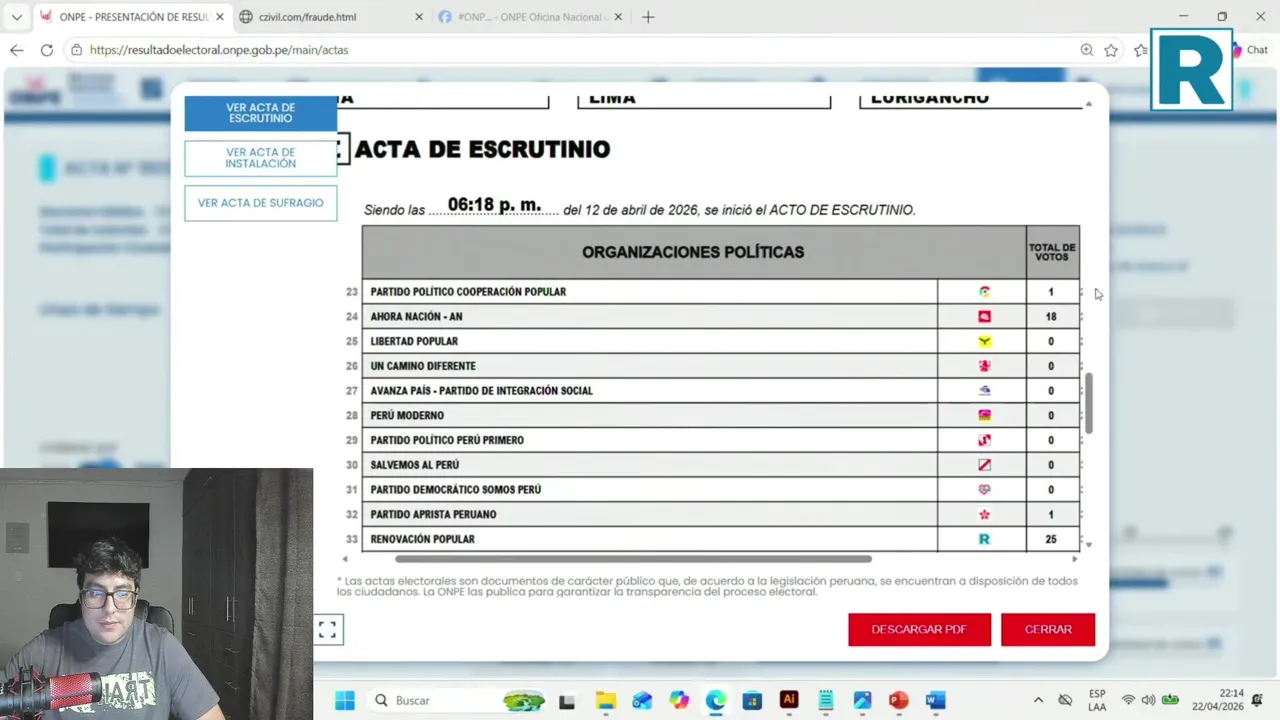Select the AHORA NACIÓN - AN row text
The height and width of the screenshot is (720, 1280).
click(416, 317)
